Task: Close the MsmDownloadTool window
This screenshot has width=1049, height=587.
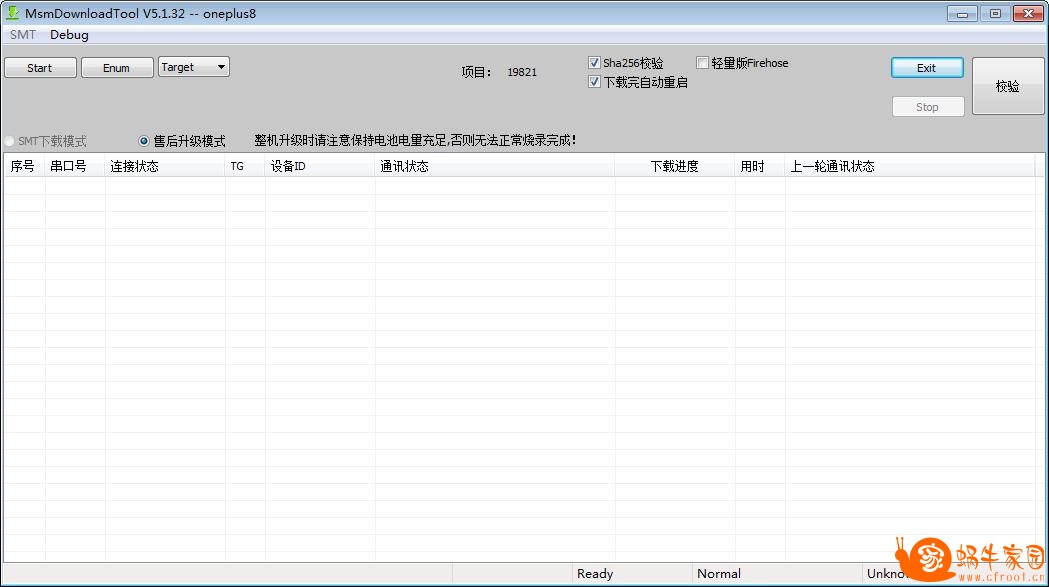Action: point(1028,13)
